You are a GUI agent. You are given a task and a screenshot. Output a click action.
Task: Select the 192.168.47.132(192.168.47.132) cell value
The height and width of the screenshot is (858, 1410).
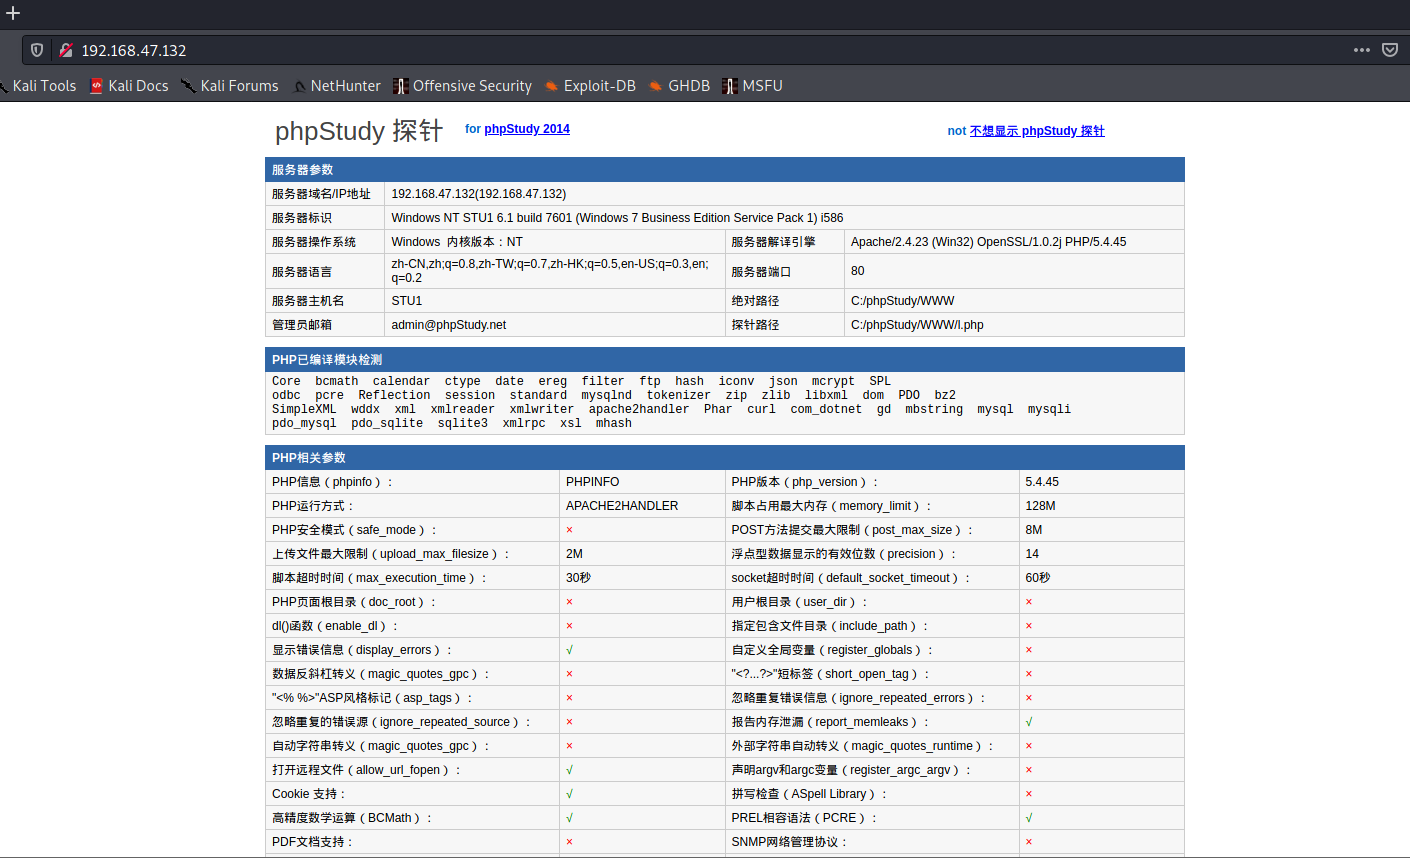point(479,194)
